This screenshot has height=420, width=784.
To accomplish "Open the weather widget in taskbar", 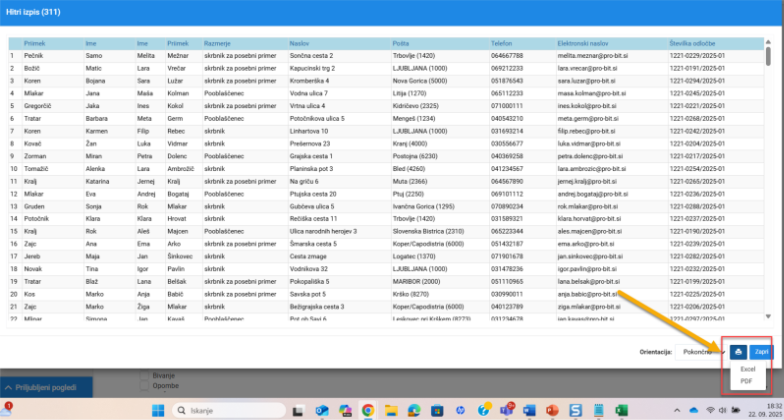I will tap(6, 410).
